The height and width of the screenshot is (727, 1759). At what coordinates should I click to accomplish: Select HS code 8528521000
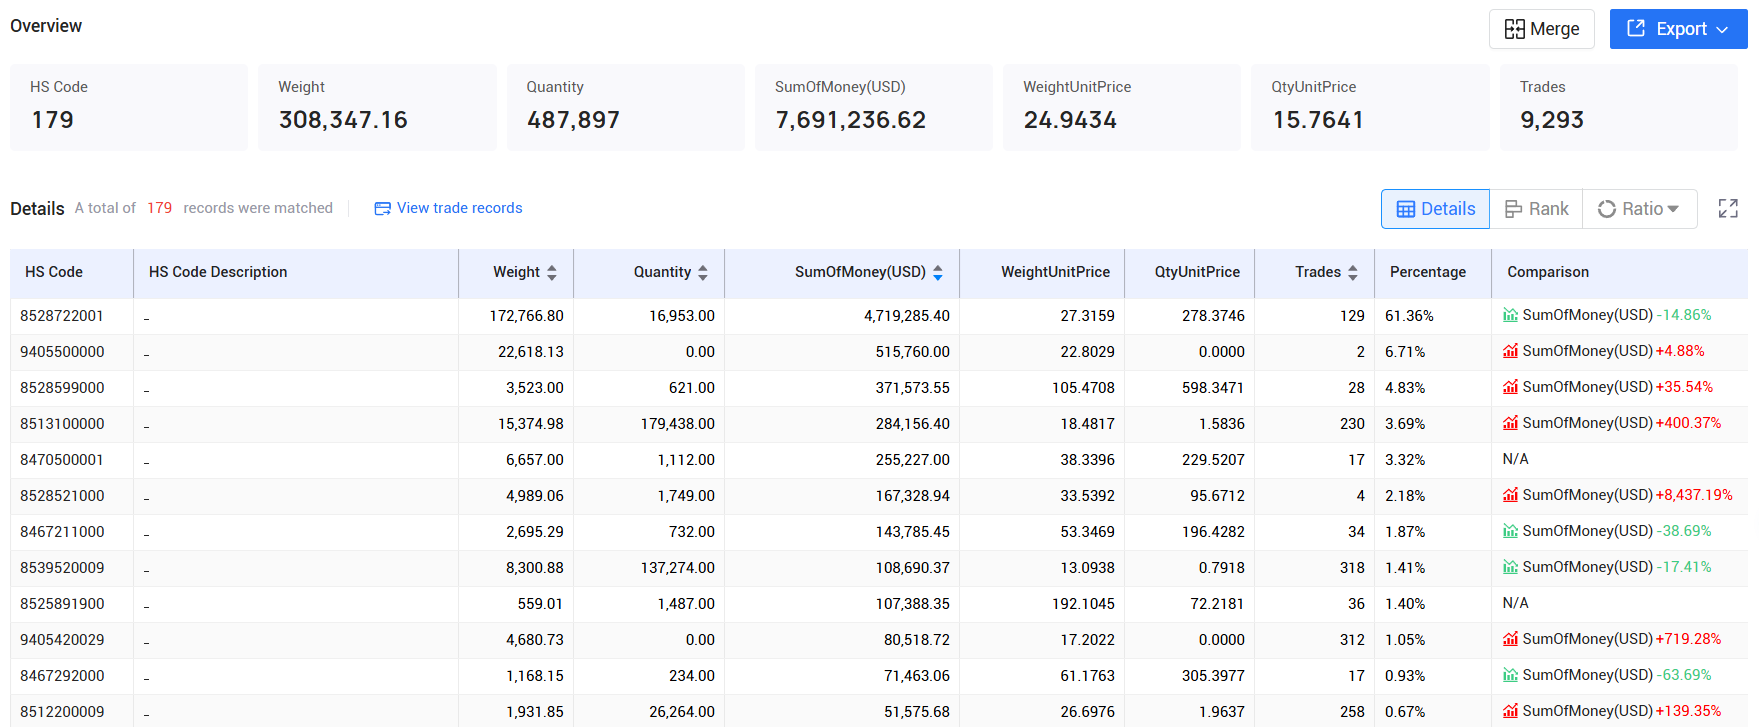[62, 496]
